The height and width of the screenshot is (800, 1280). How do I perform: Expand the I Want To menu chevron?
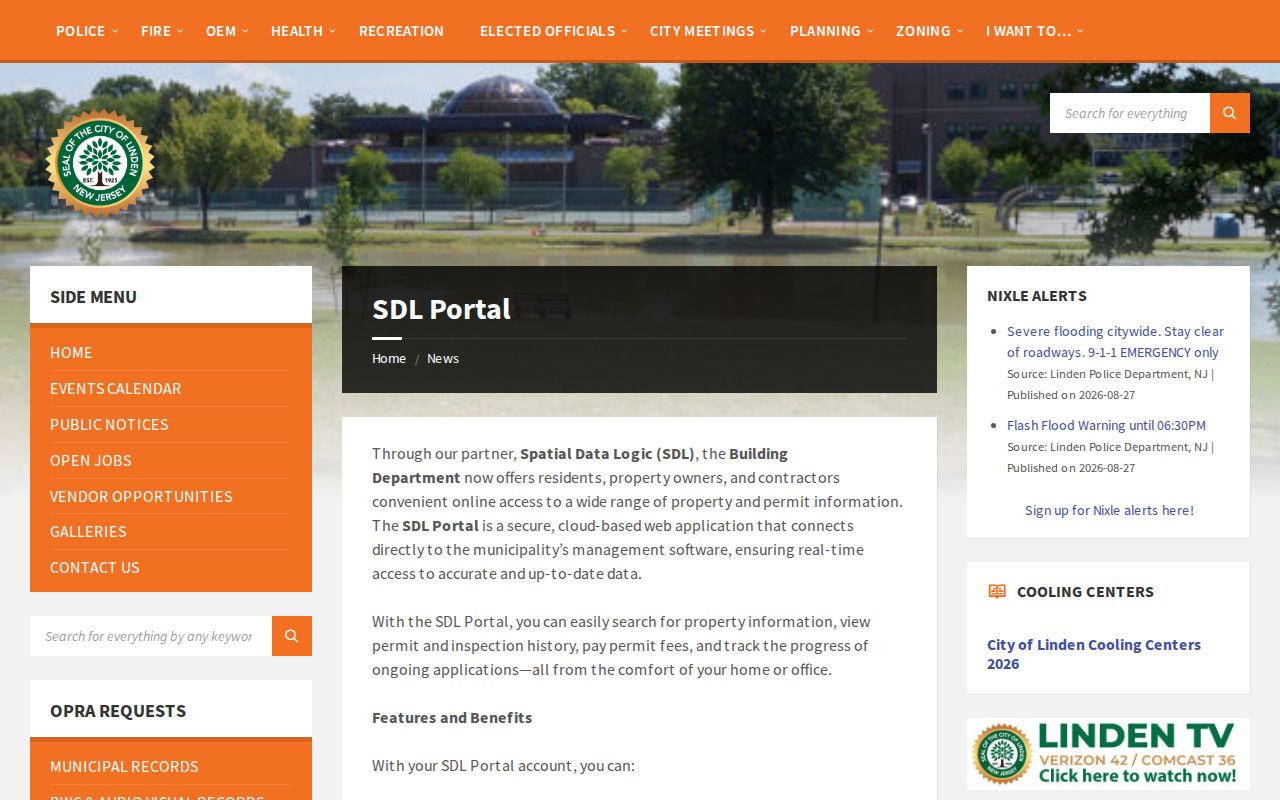point(1080,31)
